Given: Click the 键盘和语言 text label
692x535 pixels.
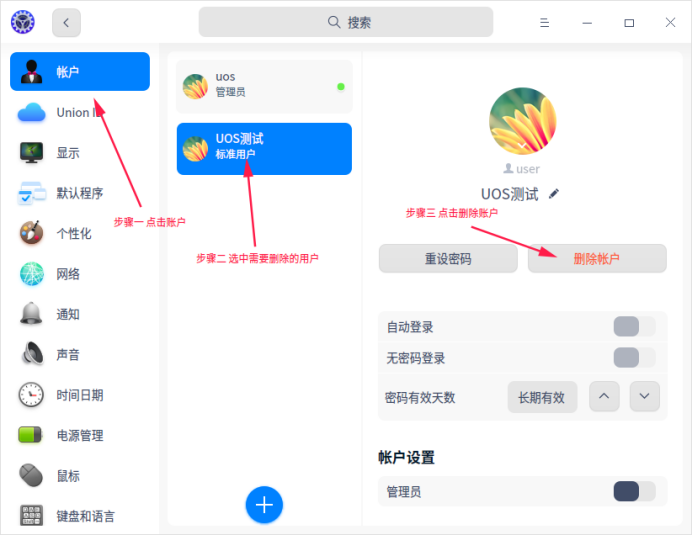Looking at the screenshot, I should pyautogui.click(x=86, y=516).
